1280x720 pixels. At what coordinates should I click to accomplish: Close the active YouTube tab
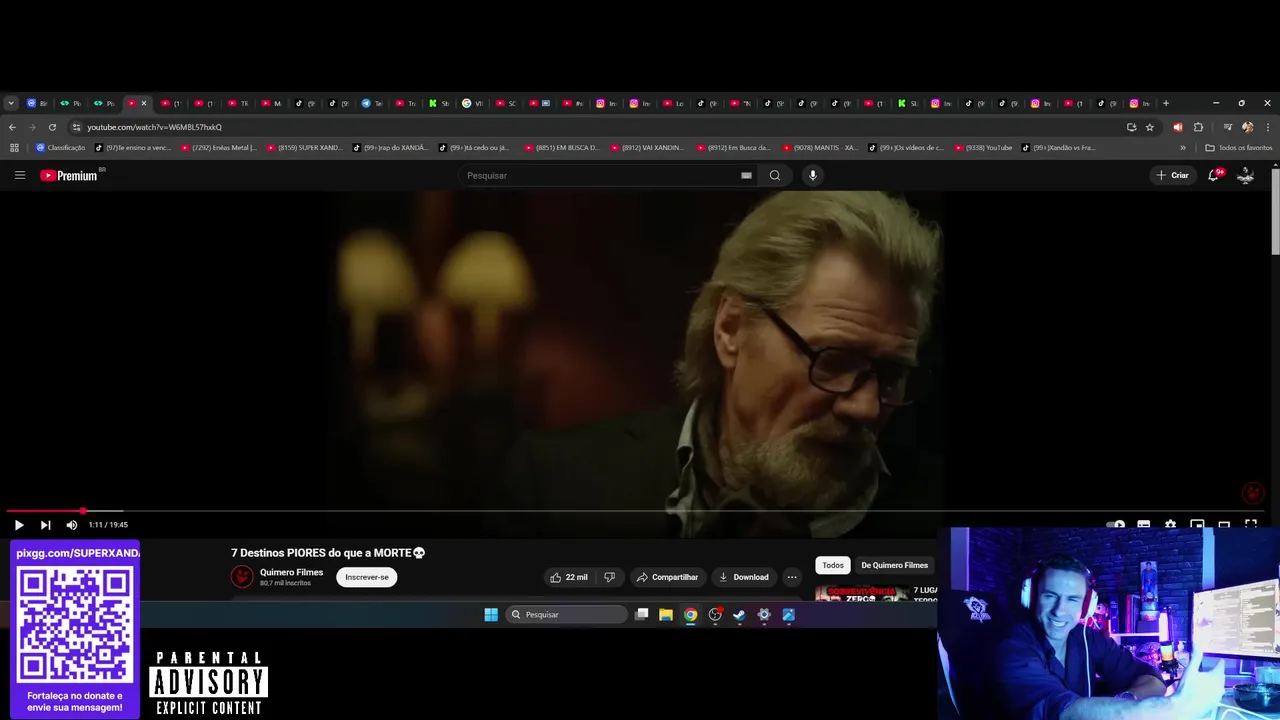pos(143,103)
